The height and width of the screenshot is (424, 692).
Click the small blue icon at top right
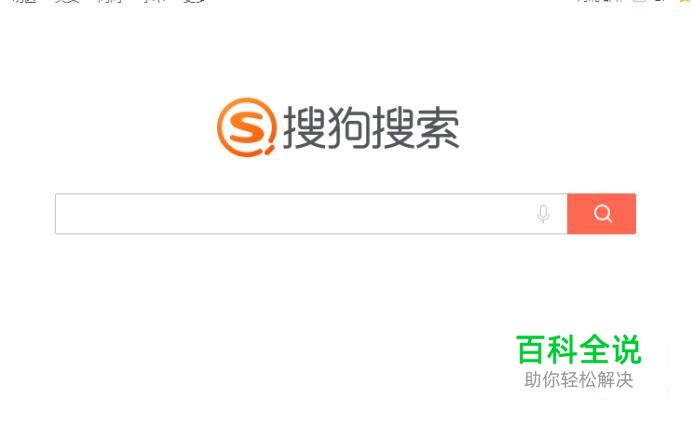tap(639, 1)
